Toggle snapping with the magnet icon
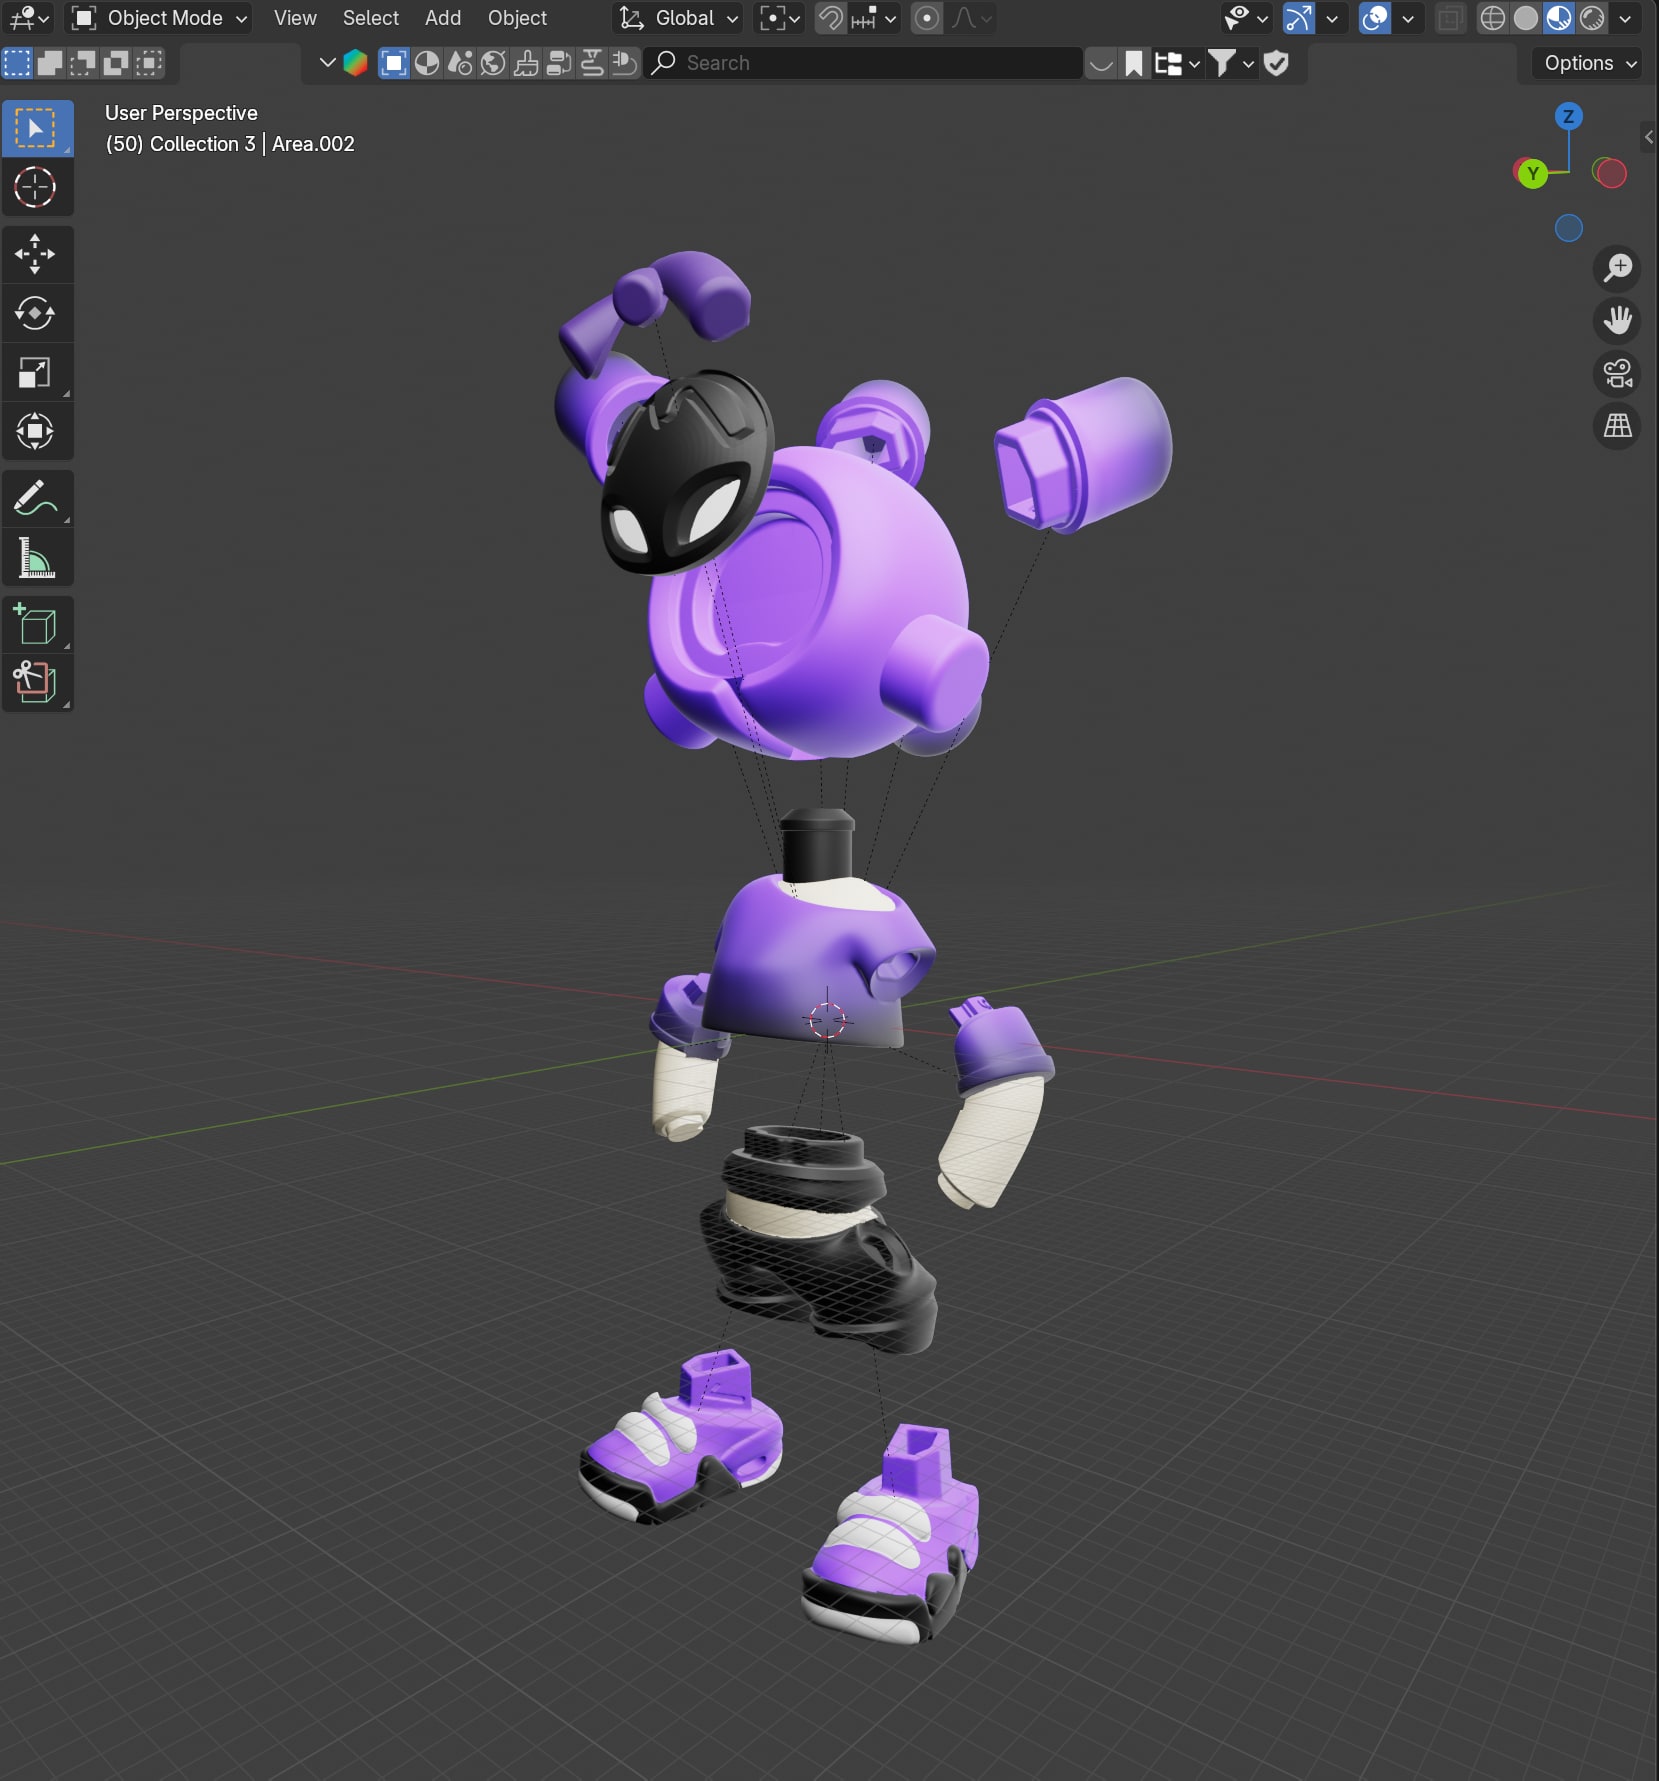 pyautogui.click(x=830, y=18)
